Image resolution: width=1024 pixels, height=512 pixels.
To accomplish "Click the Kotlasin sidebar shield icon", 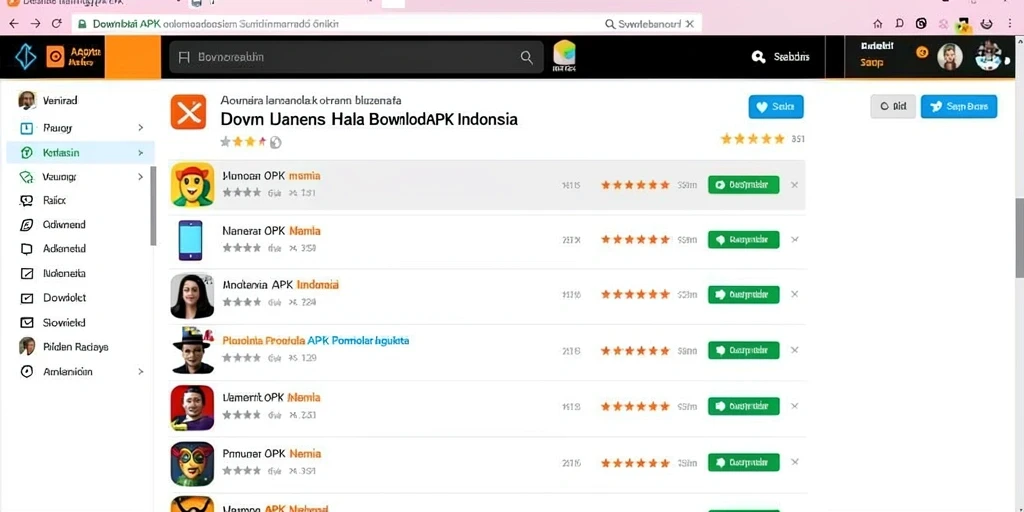I will [27, 153].
